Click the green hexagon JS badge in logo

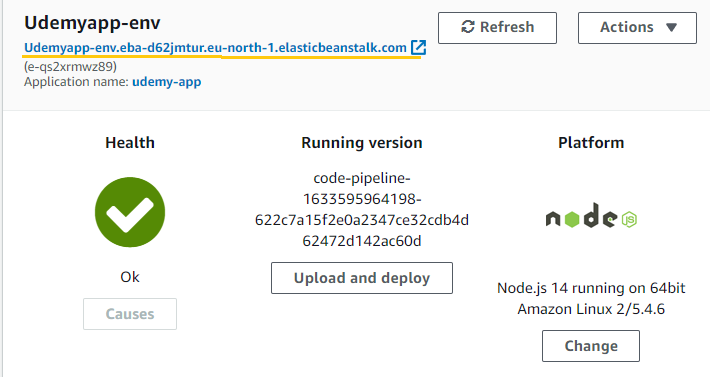pyautogui.click(x=629, y=220)
